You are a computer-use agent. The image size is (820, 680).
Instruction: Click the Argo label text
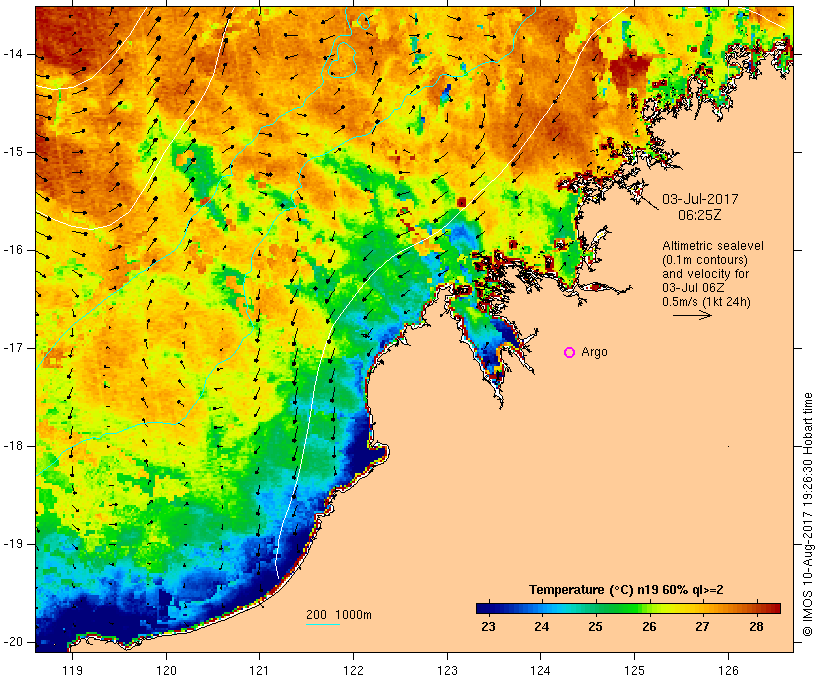click(x=595, y=353)
